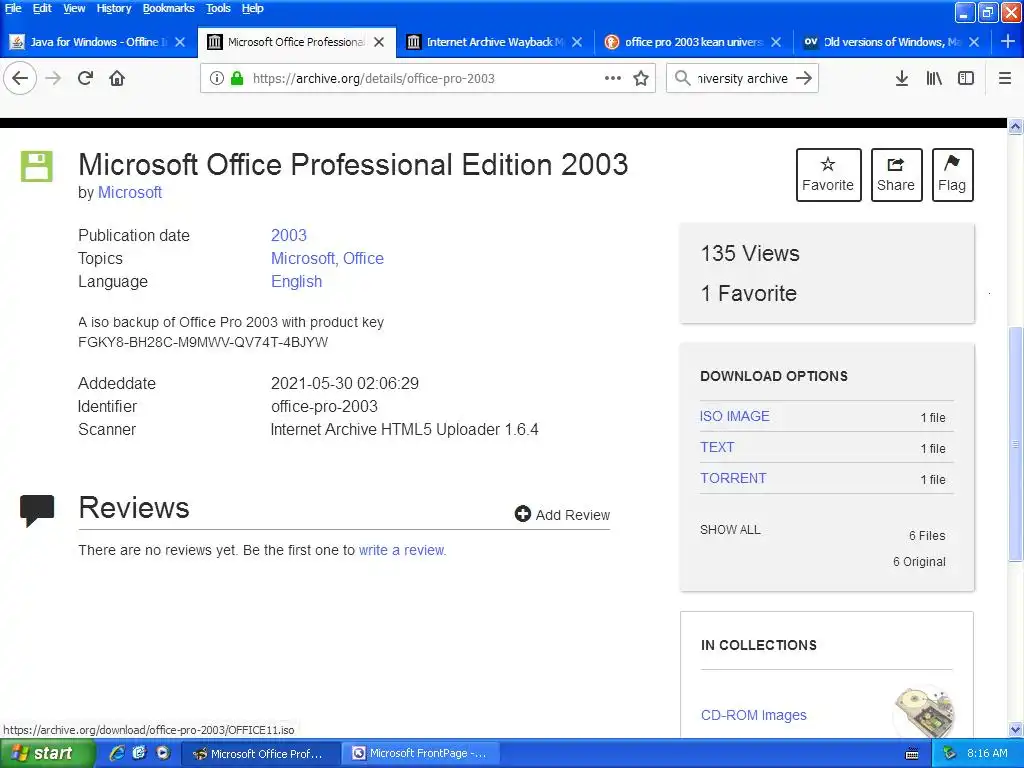Go back to the previous page
The width and height of the screenshot is (1024, 768).
(20, 78)
